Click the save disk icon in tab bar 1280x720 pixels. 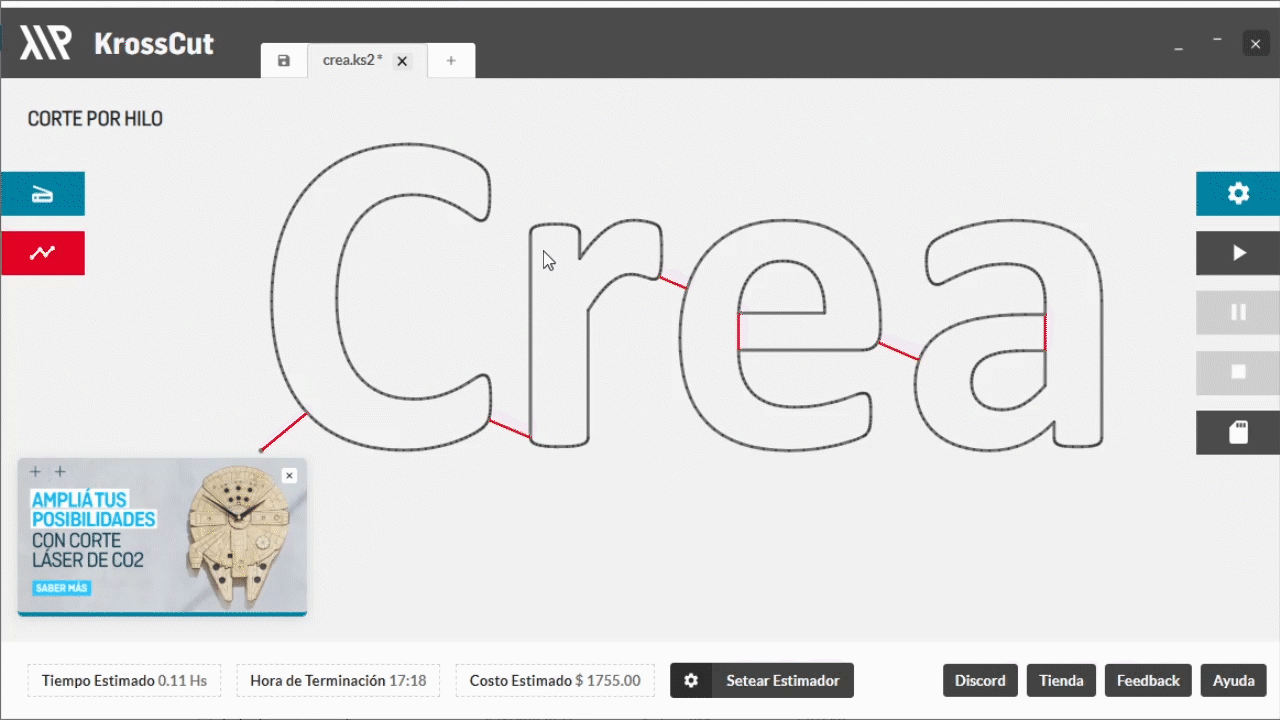284,61
